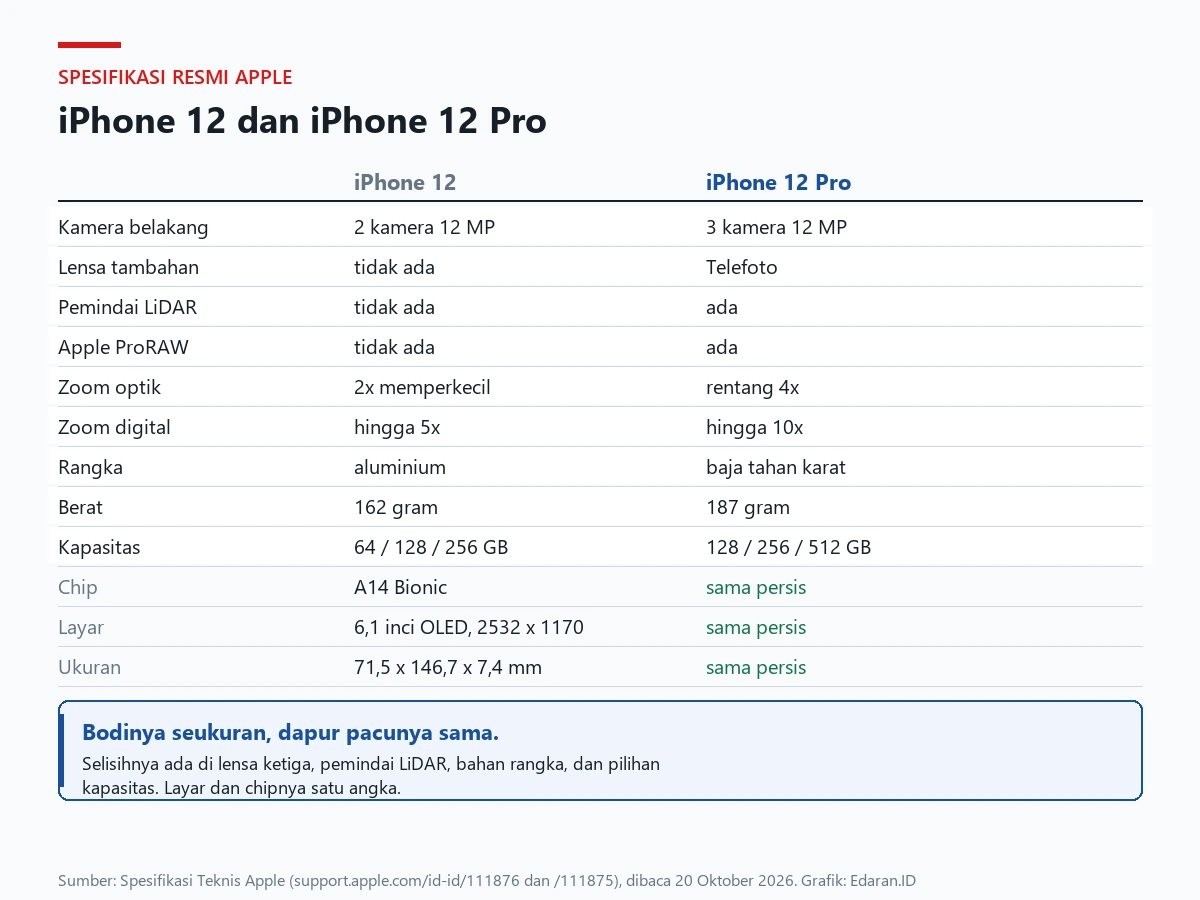
Task: Click 'sama persis' in the Layar row
Action: (756, 627)
